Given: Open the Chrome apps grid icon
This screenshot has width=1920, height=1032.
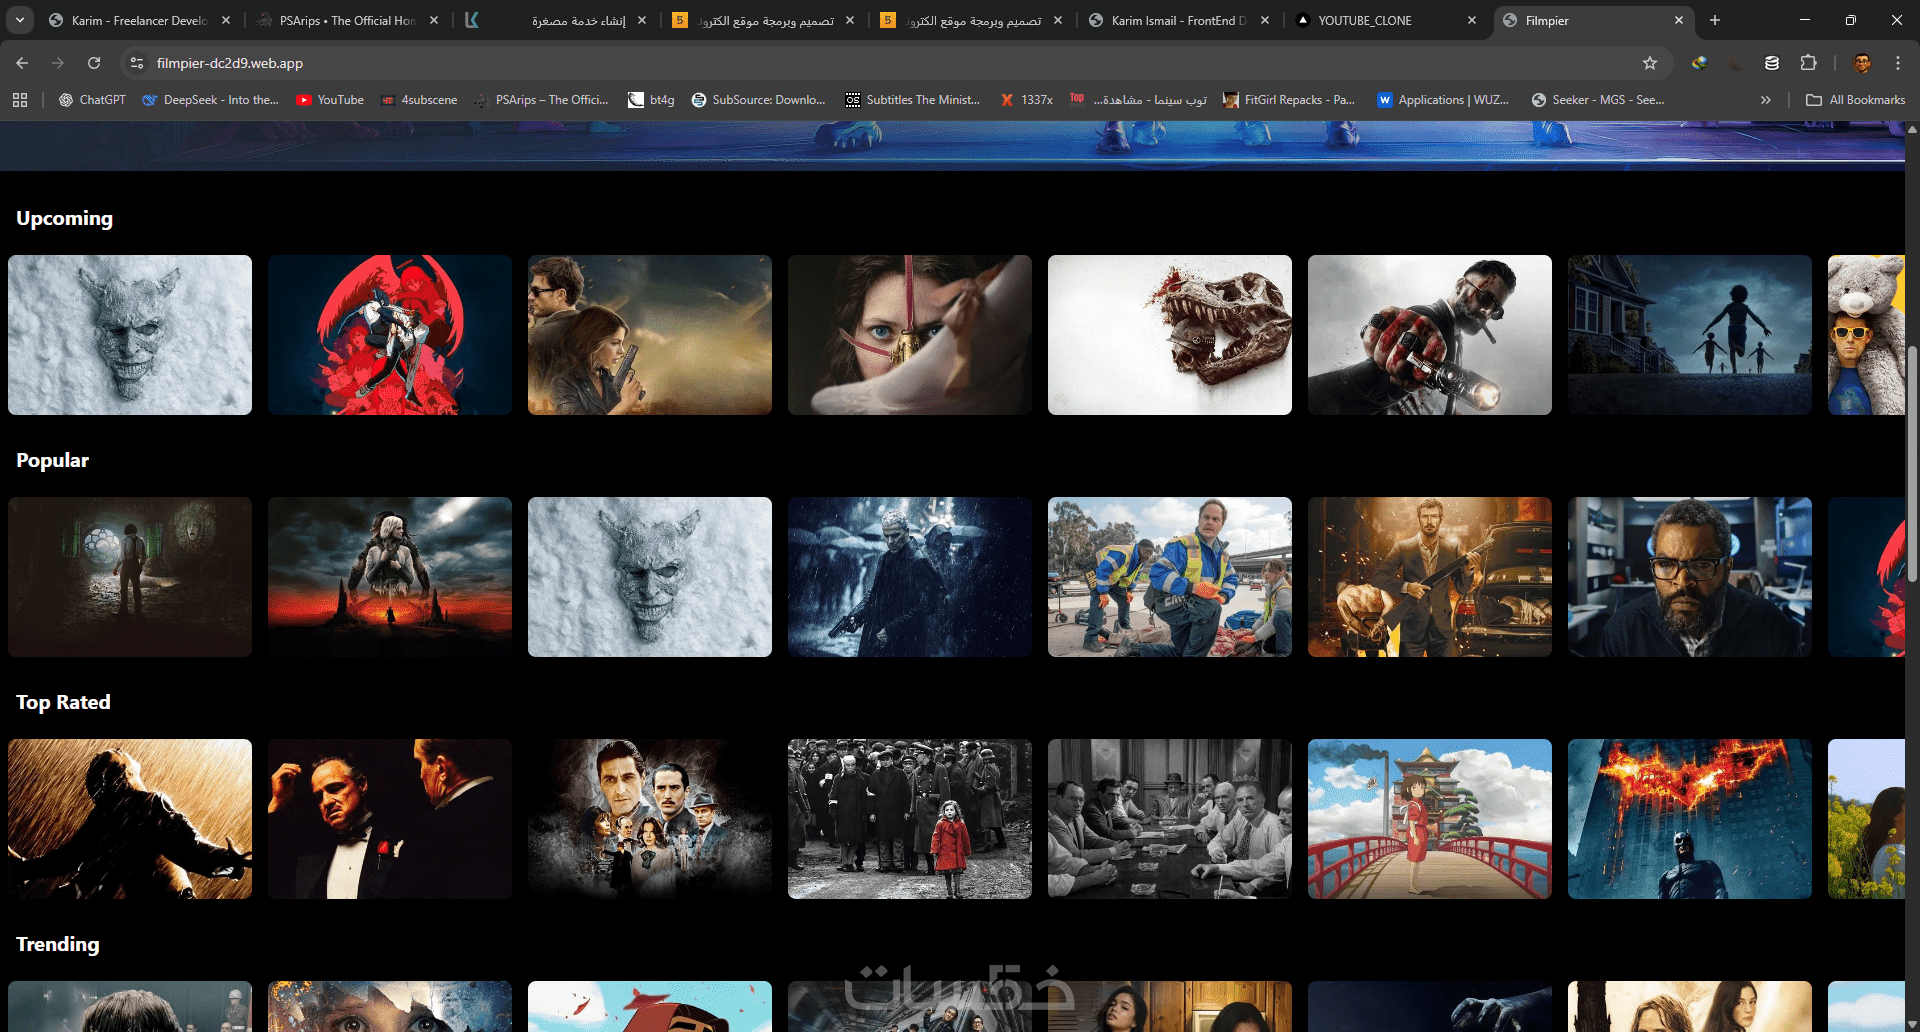Looking at the screenshot, I should (20, 100).
